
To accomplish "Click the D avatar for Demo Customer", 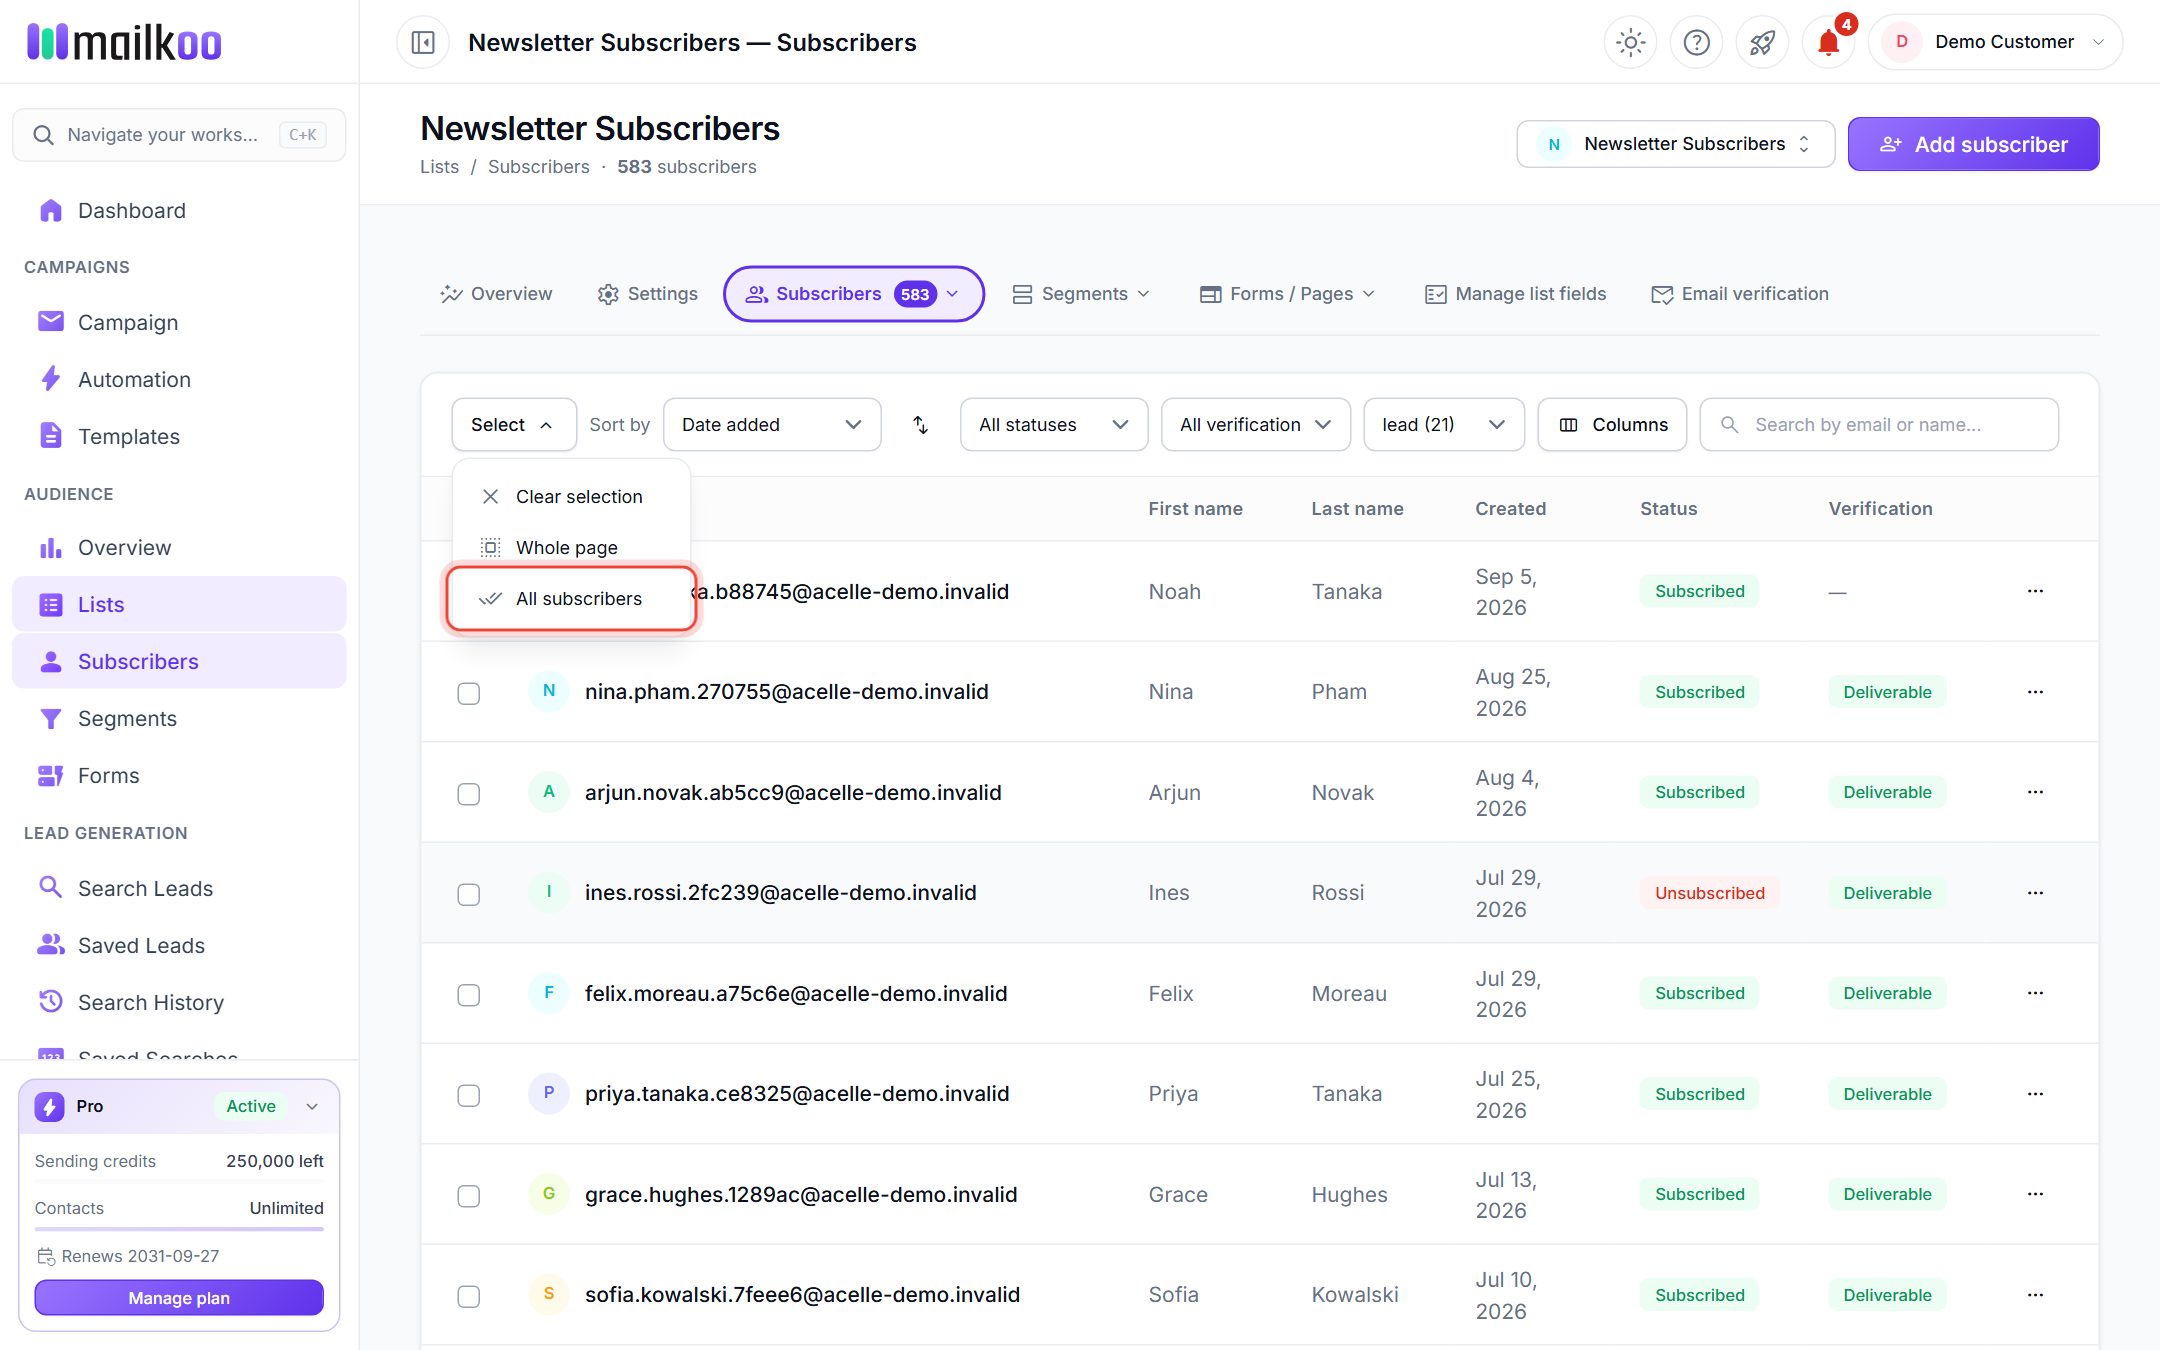I will click(1901, 42).
